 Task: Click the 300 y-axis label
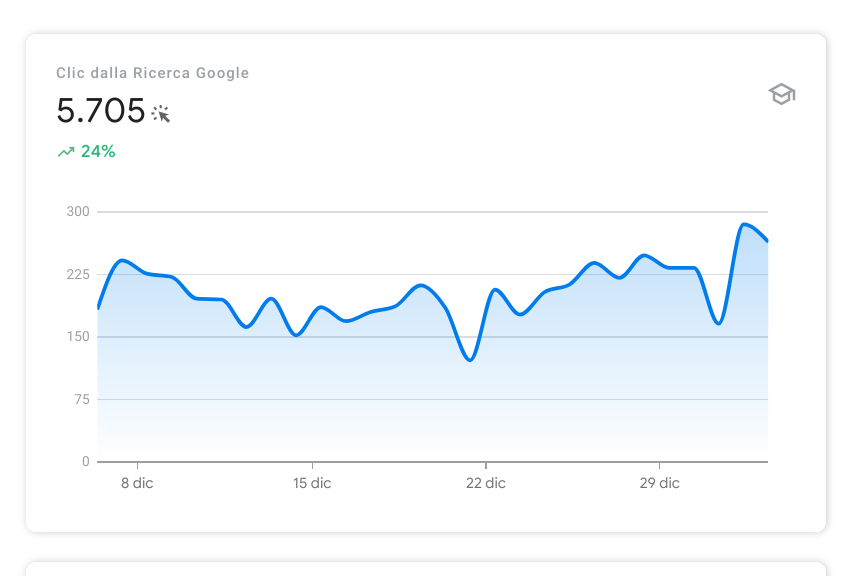click(x=78, y=212)
